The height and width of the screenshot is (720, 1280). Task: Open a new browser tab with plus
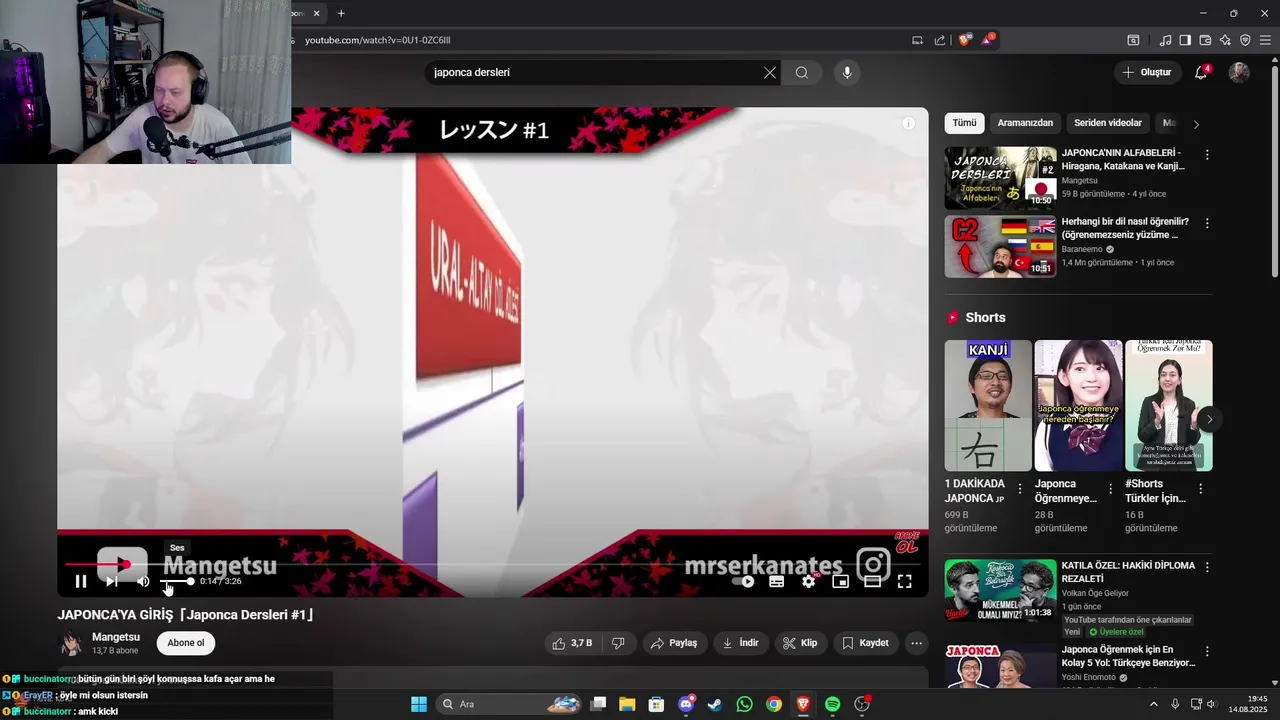pos(341,13)
